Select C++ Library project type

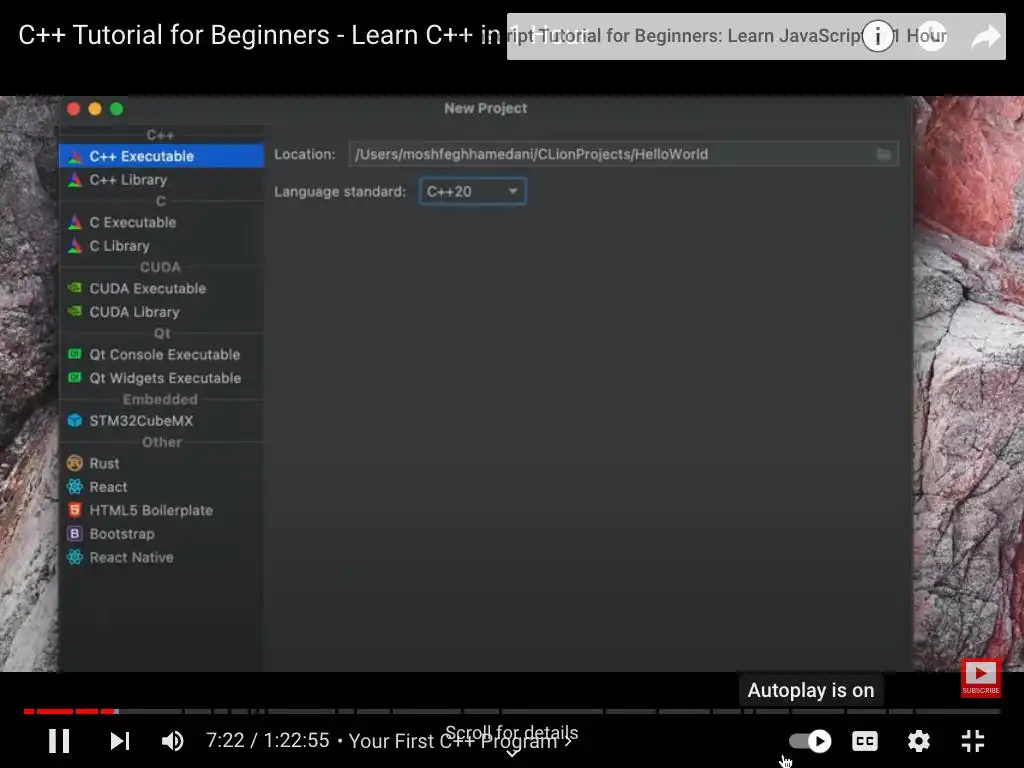pyautogui.click(x=161, y=180)
